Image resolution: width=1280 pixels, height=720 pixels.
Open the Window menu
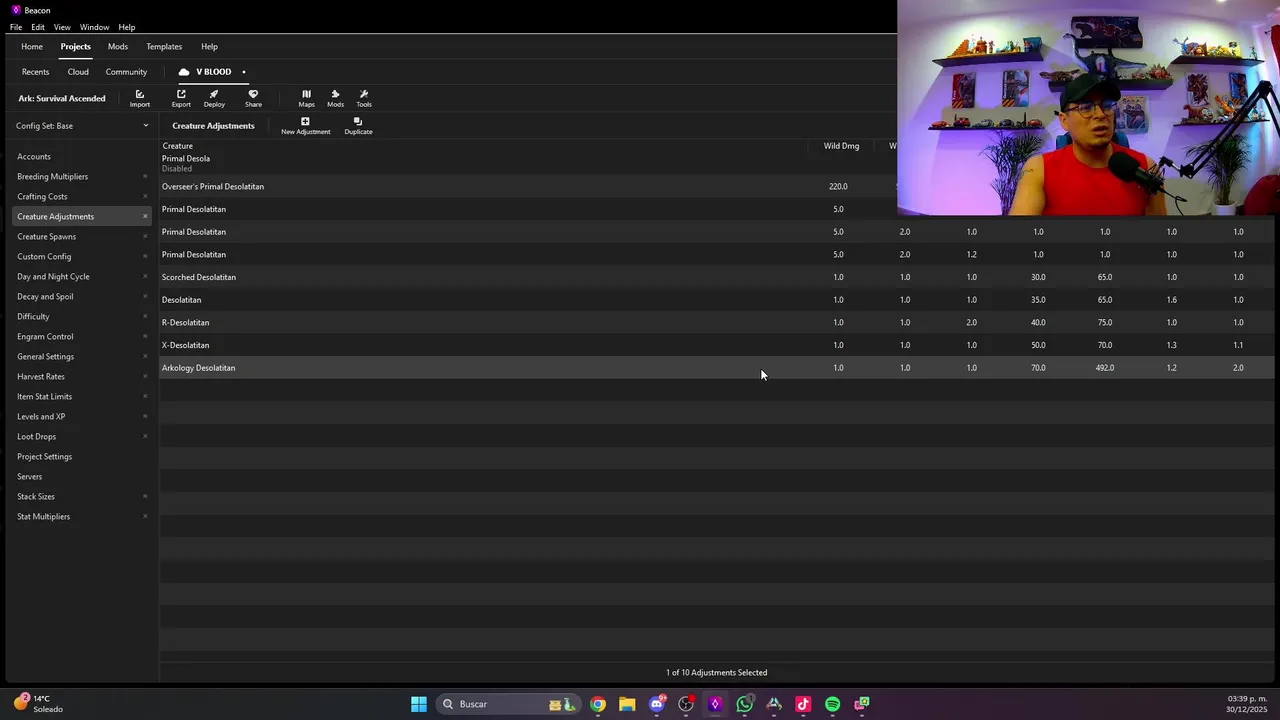[x=94, y=27]
